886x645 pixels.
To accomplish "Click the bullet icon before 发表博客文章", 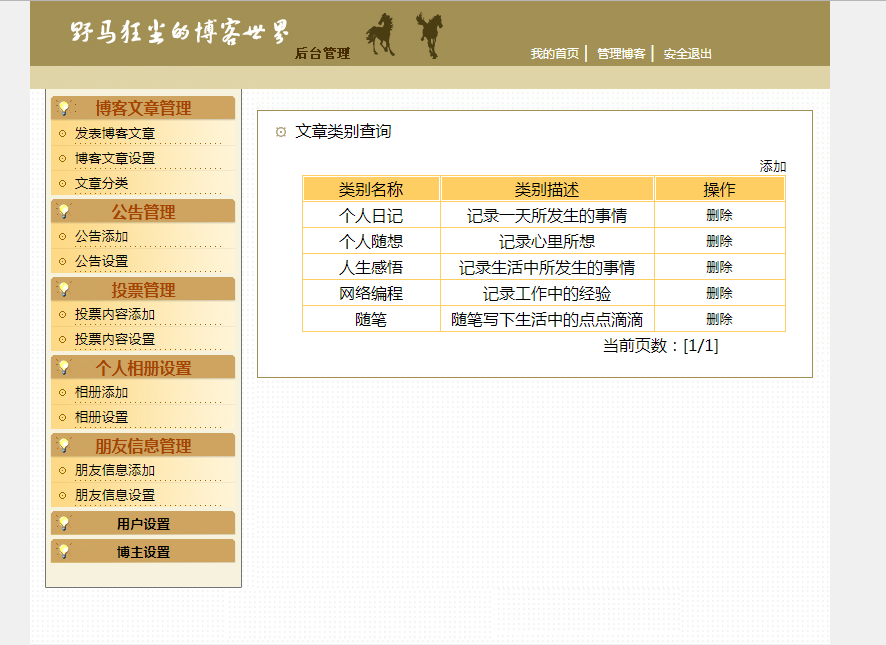I will click(63, 134).
